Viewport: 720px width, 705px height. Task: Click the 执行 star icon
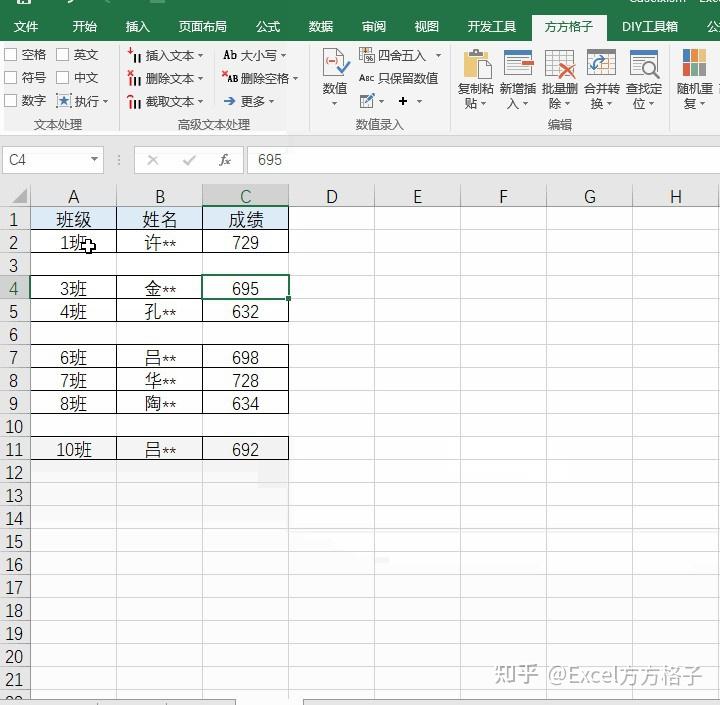[63, 101]
